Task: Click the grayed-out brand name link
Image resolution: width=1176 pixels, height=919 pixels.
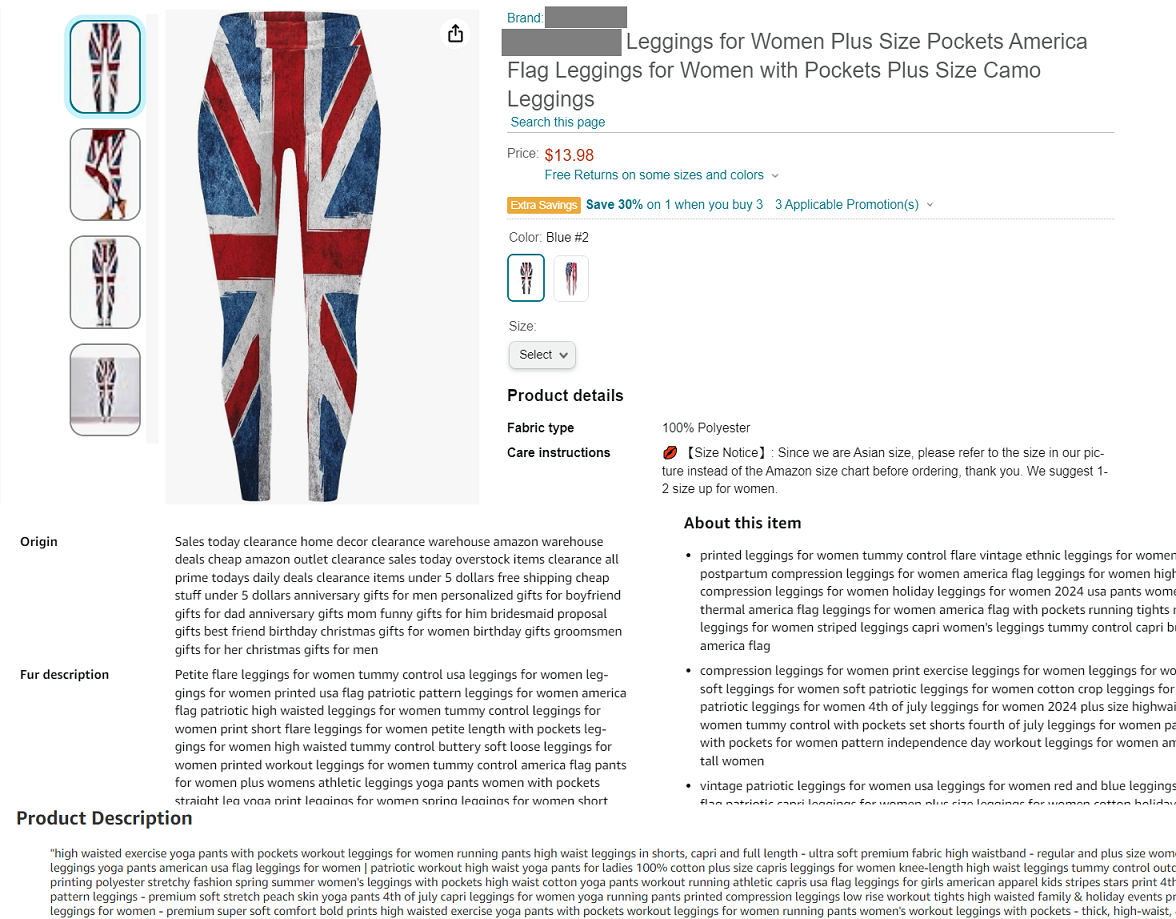Action: pos(585,16)
